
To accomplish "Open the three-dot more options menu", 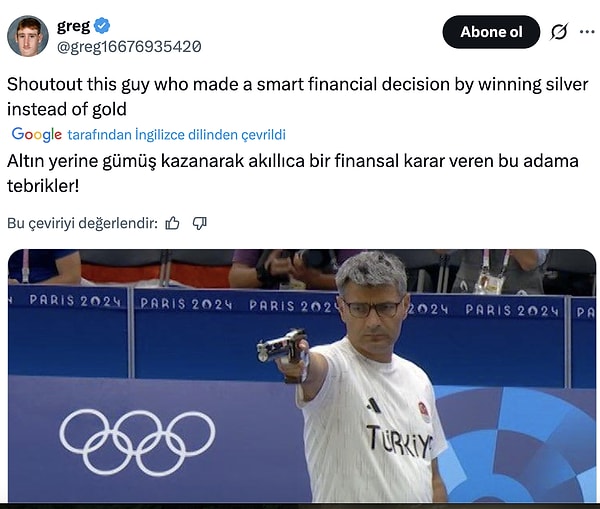I will (585, 32).
